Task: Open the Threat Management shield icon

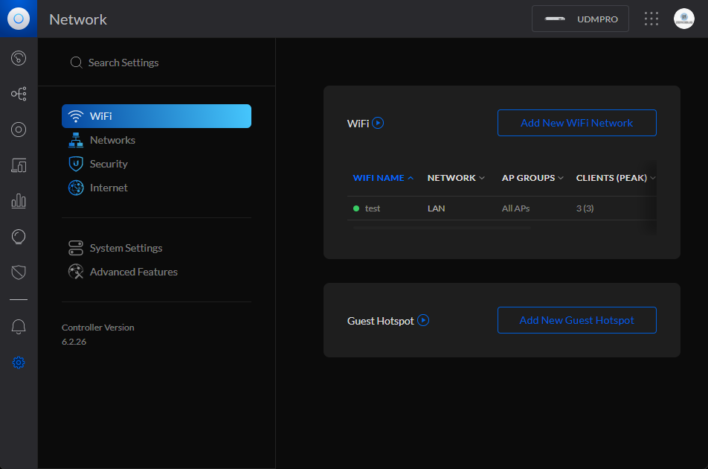Action: [x=18, y=272]
